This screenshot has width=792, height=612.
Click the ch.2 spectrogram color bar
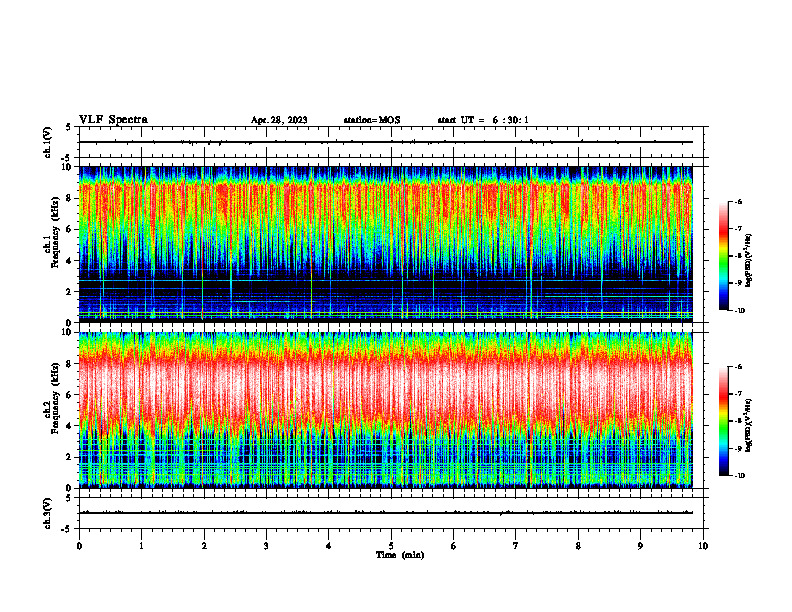coord(723,421)
